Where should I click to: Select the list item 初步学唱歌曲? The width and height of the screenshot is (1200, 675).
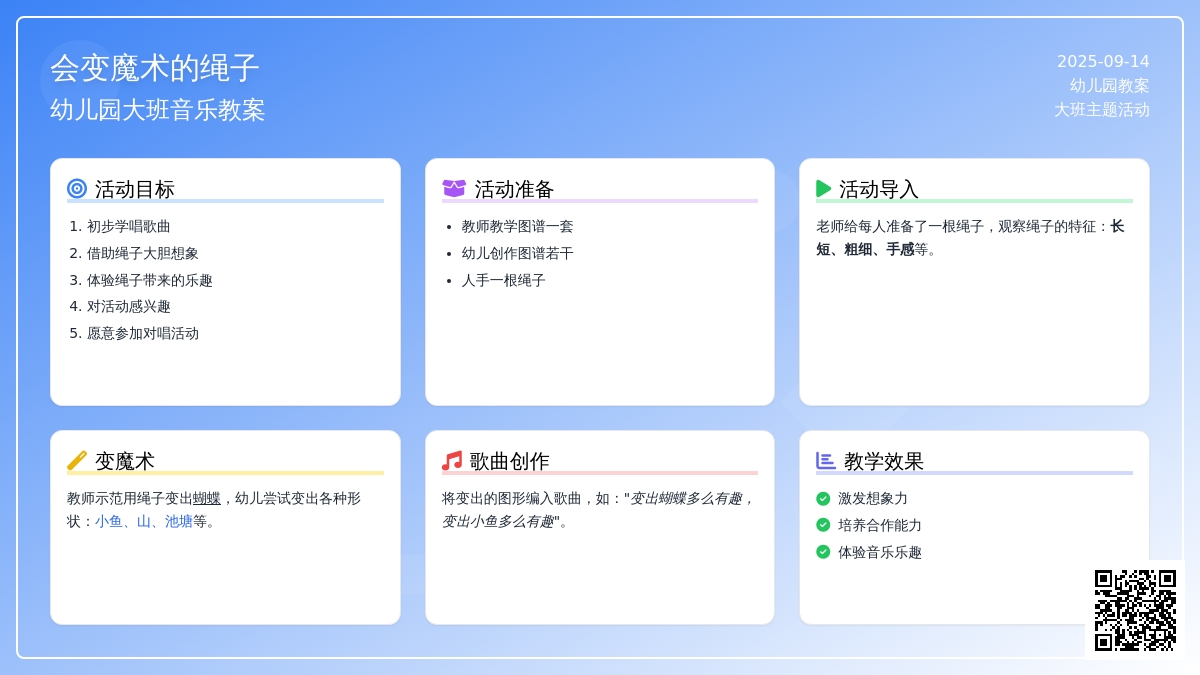pos(129,227)
